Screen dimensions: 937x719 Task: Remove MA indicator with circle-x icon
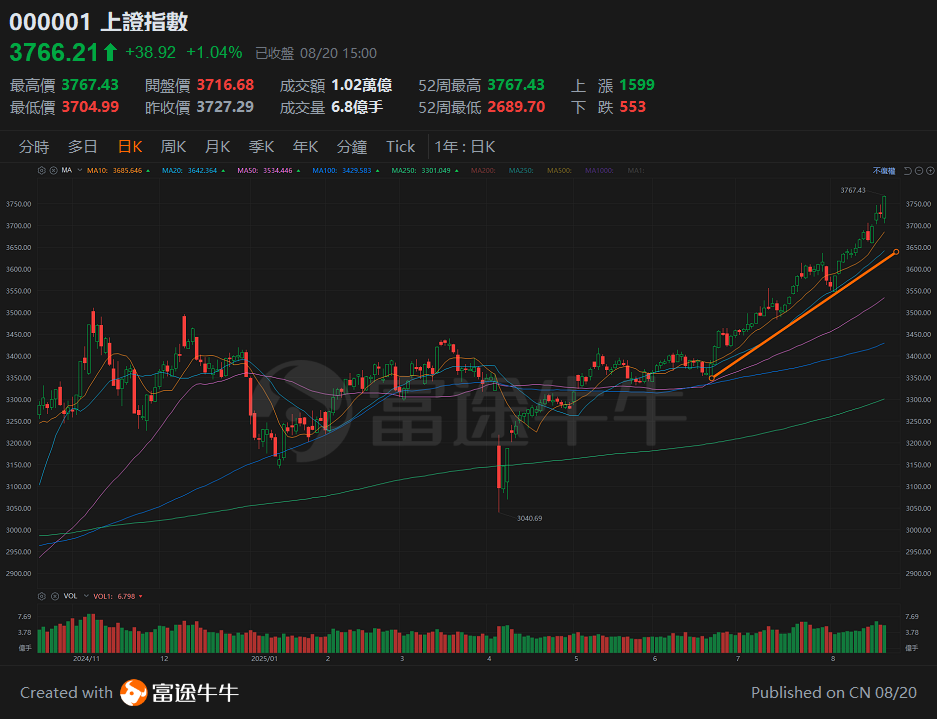(52, 170)
